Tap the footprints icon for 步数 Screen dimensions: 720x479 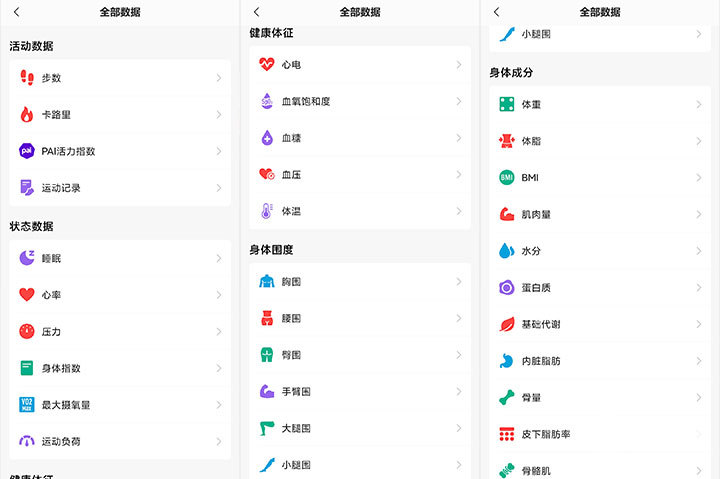click(x=27, y=78)
